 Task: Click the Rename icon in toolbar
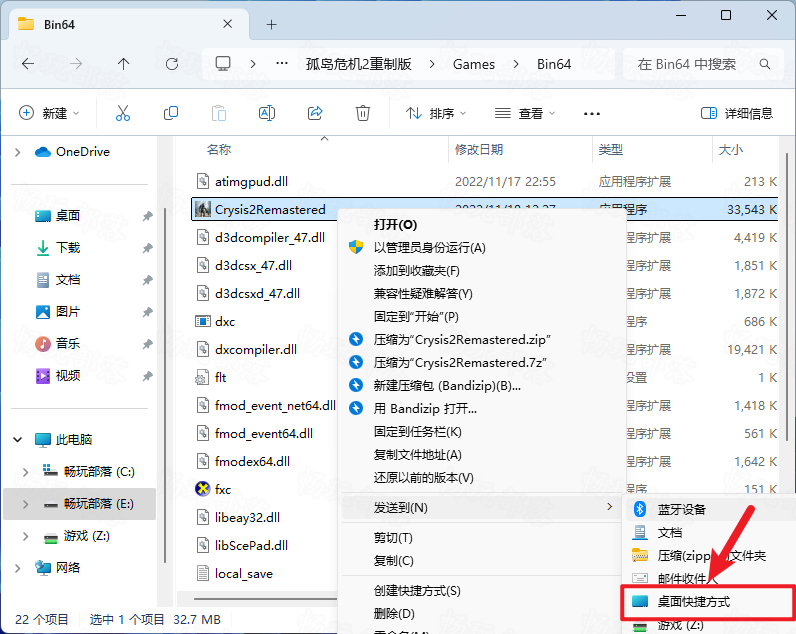[x=267, y=113]
